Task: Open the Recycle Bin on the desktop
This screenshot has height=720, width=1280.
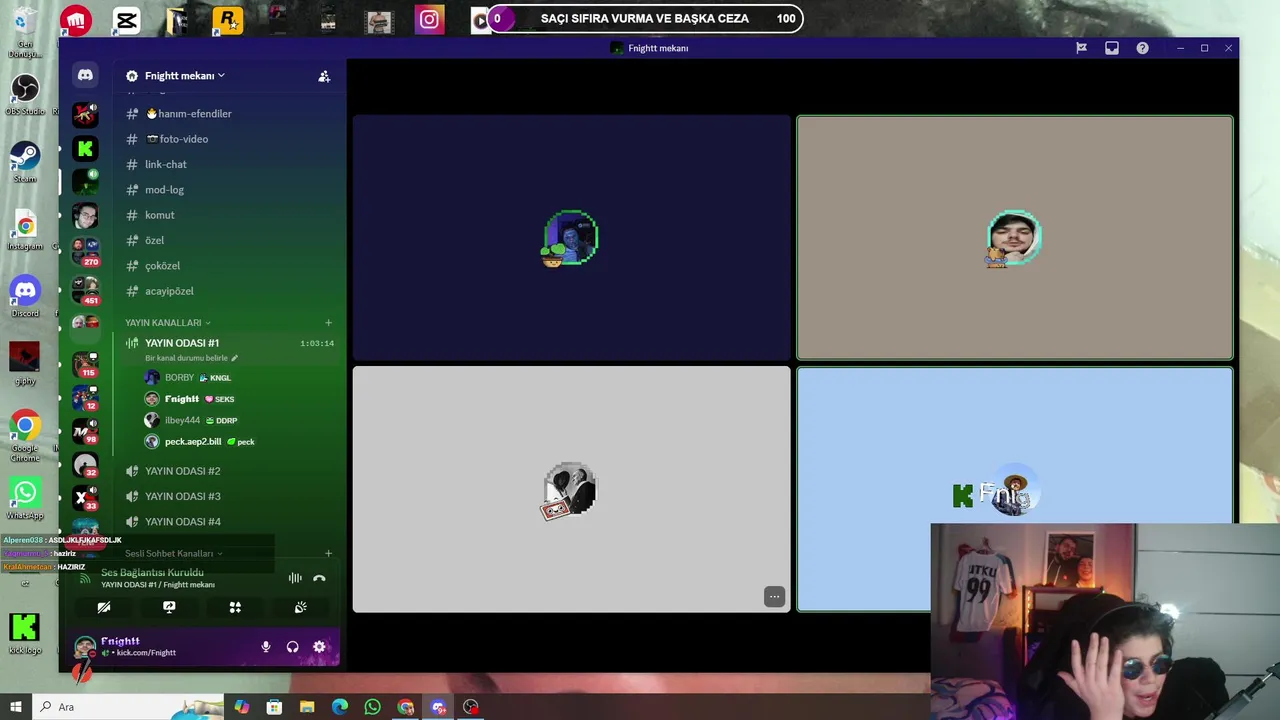Action: [25, 30]
